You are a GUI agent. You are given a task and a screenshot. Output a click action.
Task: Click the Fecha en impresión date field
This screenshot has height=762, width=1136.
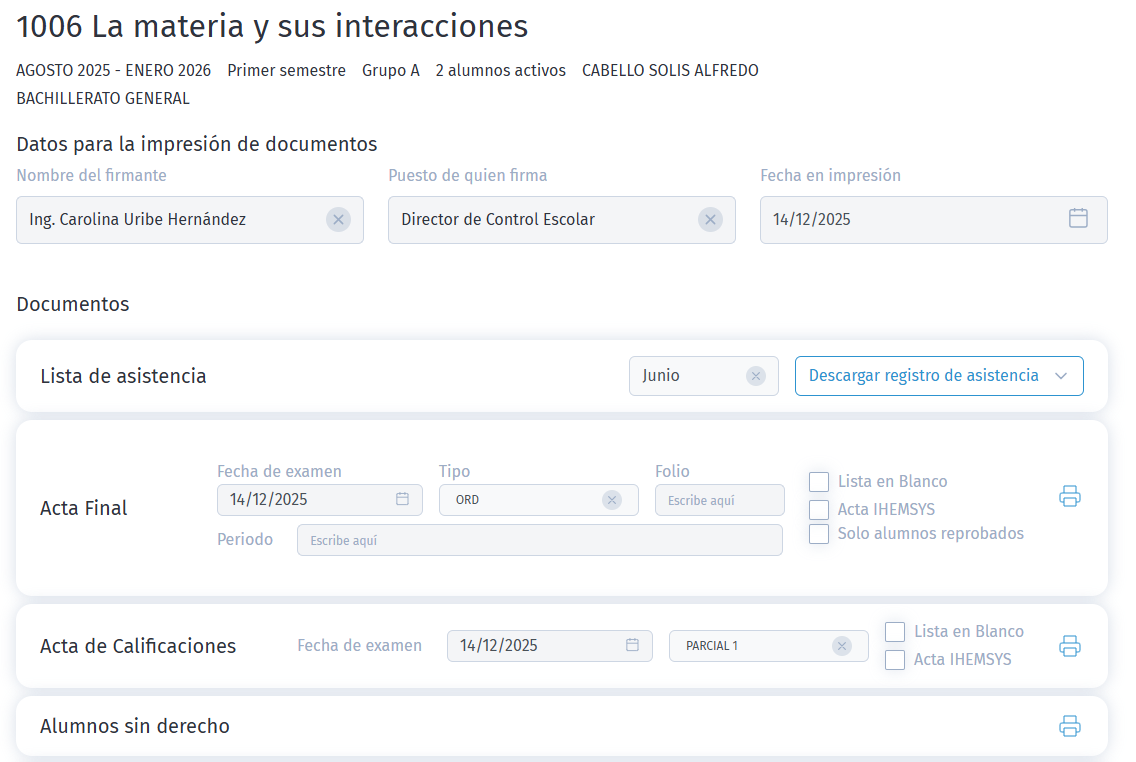tap(933, 219)
